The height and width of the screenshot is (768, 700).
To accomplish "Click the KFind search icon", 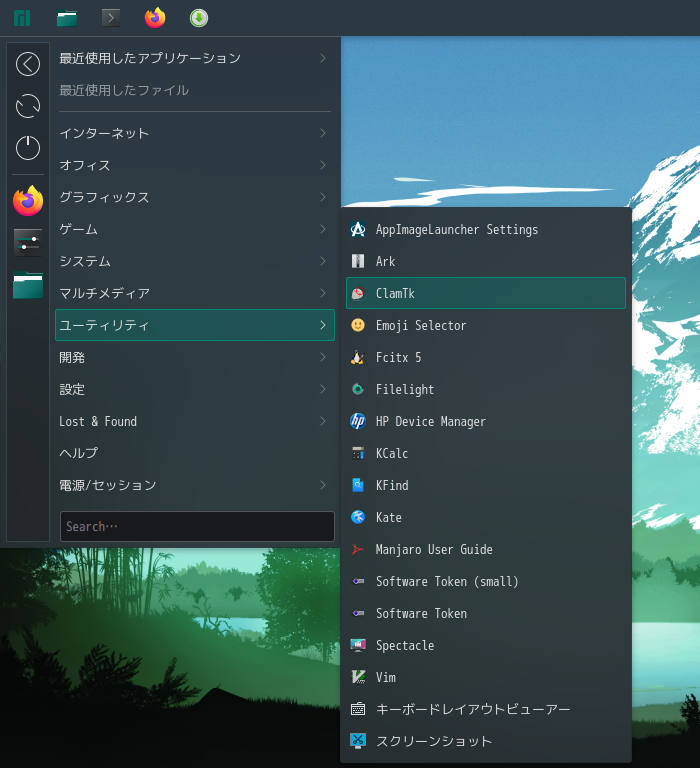I will coord(358,485).
